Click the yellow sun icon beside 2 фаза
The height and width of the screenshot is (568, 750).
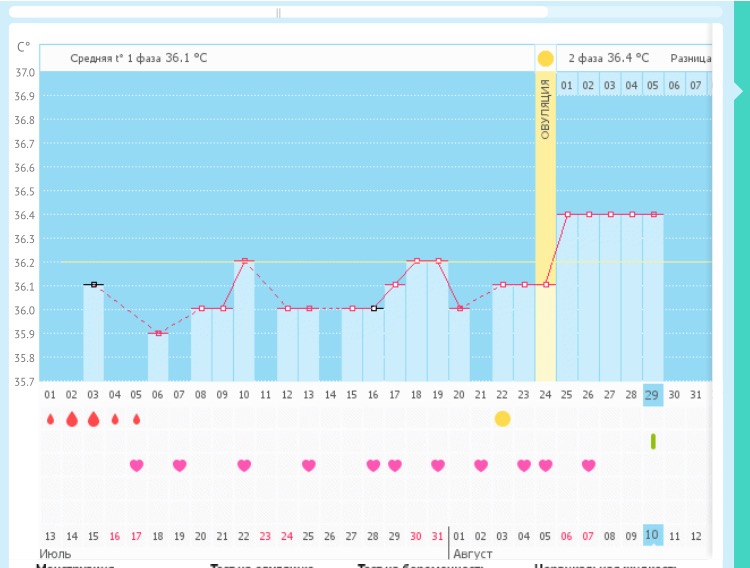point(545,58)
